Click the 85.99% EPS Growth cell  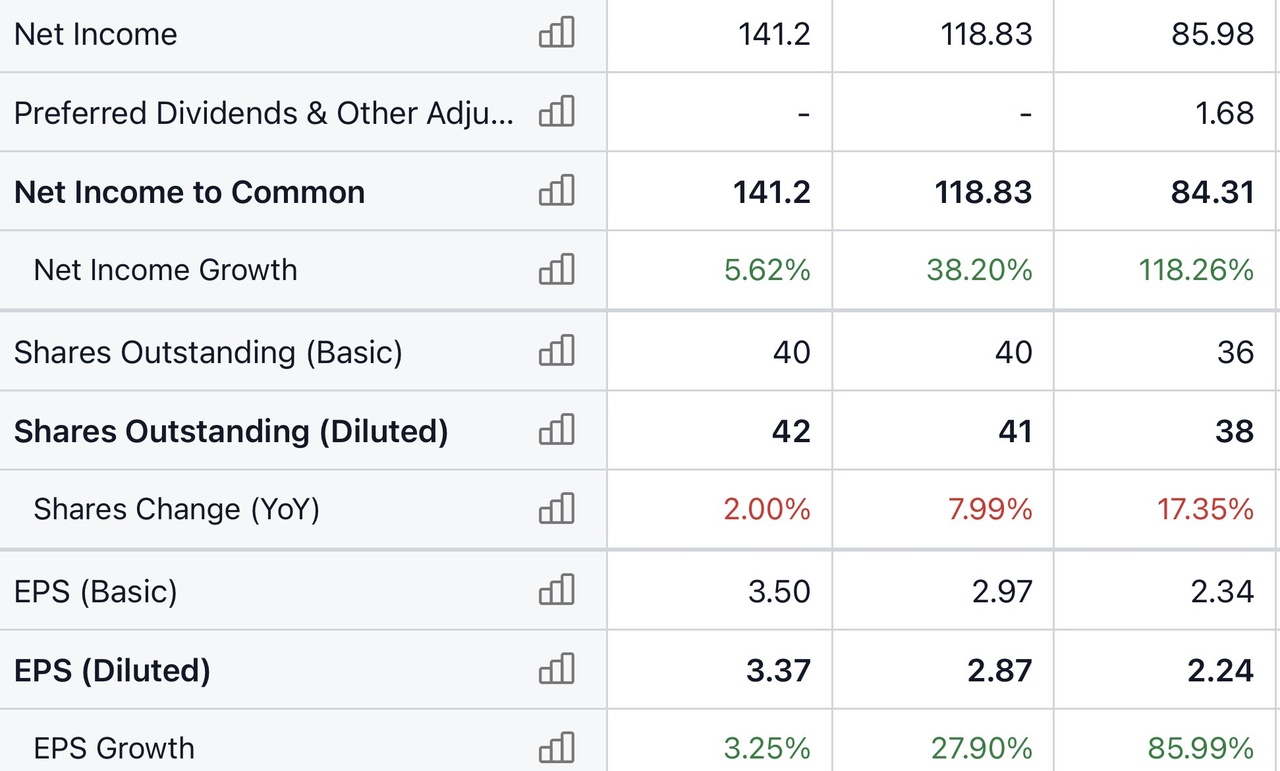pyautogui.click(x=1200, y=748)
